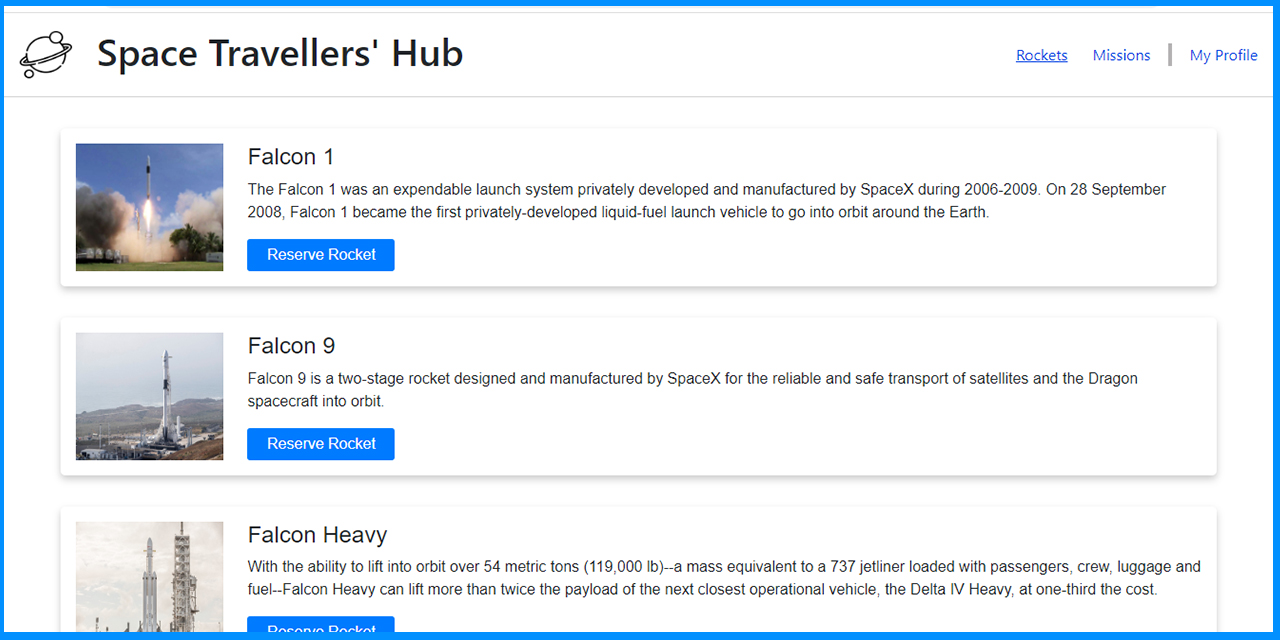The height and width of the screenshot is (640, 1280).
Task: Reserve the Falcon 9 rocket
Action: pos(320,444)
